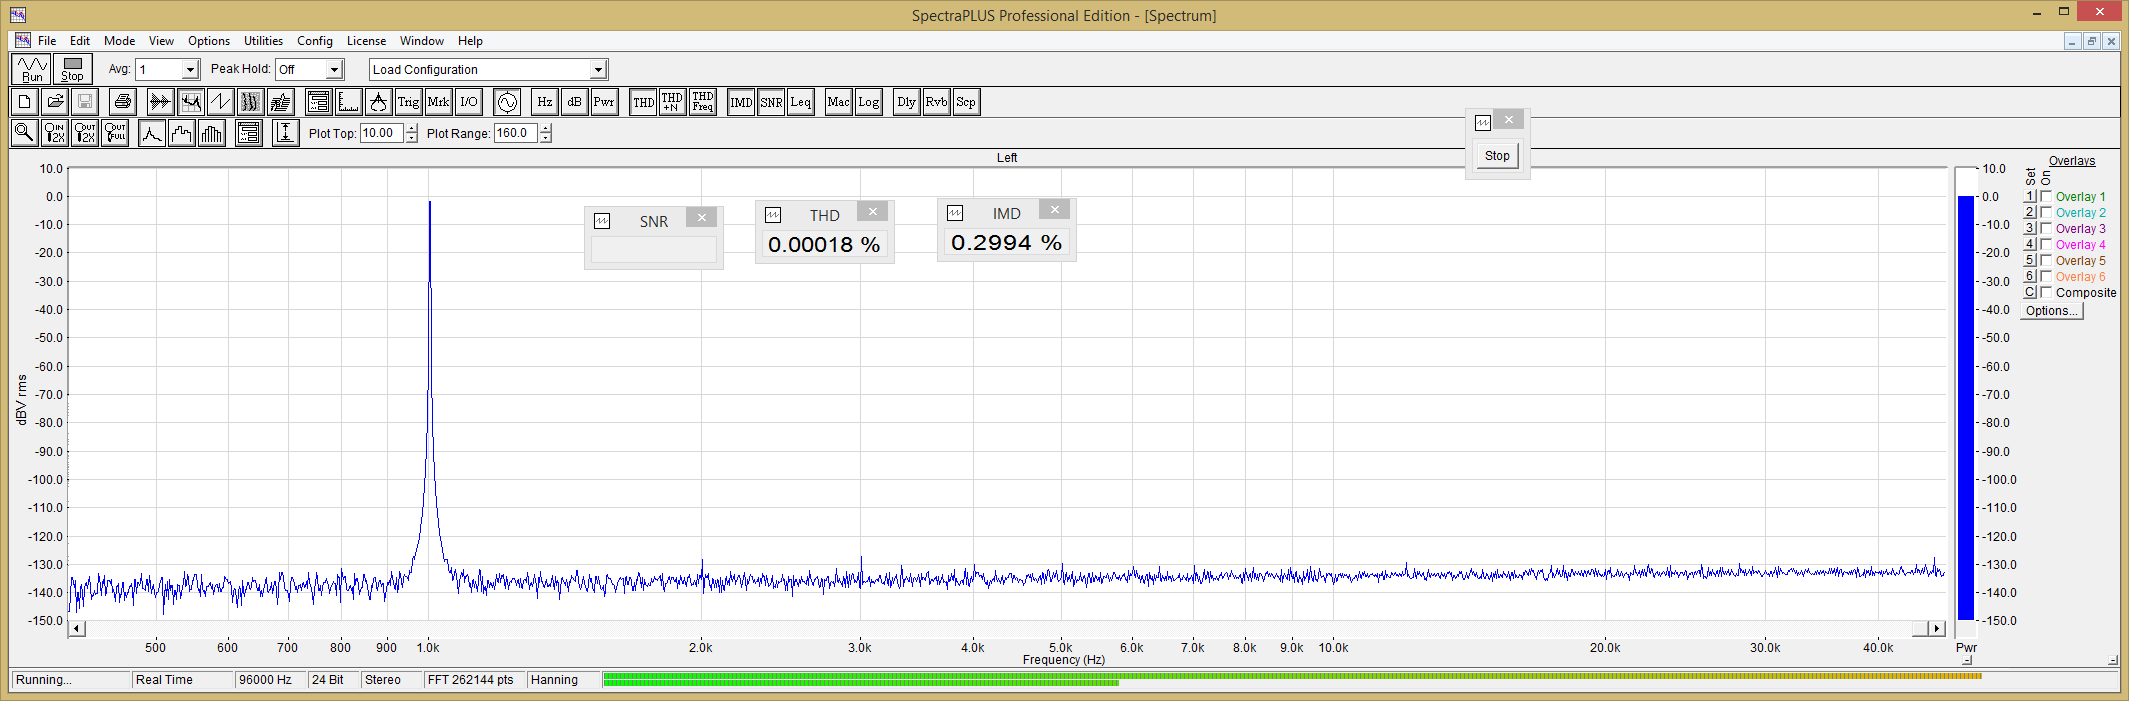
Task: Increase Plot Top with the up arrow
Action: tap(412, 128)
